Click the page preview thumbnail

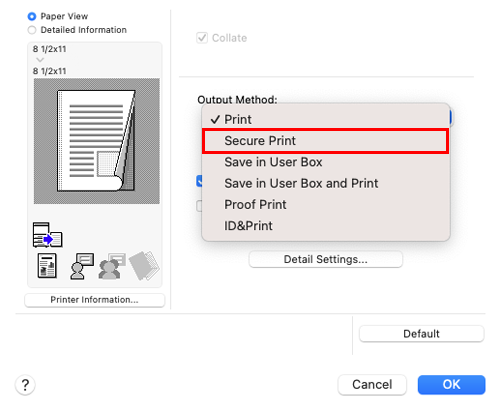pos(97,141)
